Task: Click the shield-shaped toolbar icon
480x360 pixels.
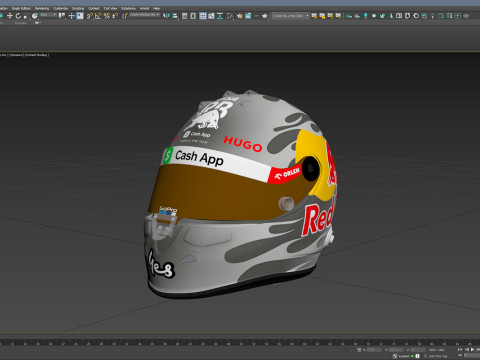Action: pos(407,16)
